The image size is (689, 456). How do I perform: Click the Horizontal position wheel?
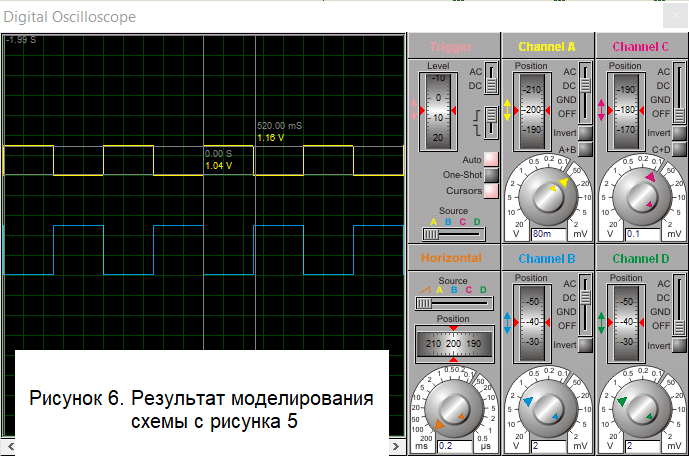(x=453, y=344)
